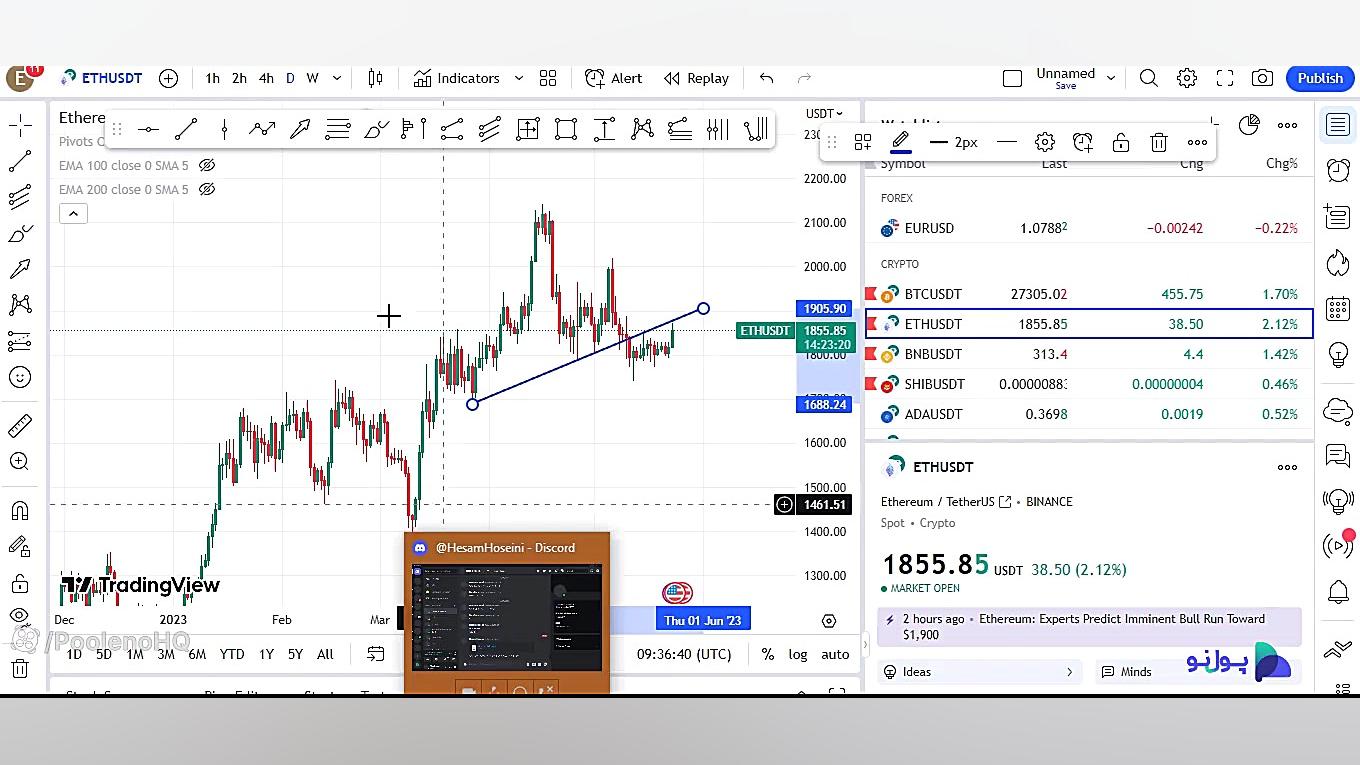Select the polyline path tool
The height and width of the screenshot is (765, 1360).
point(262,129)
